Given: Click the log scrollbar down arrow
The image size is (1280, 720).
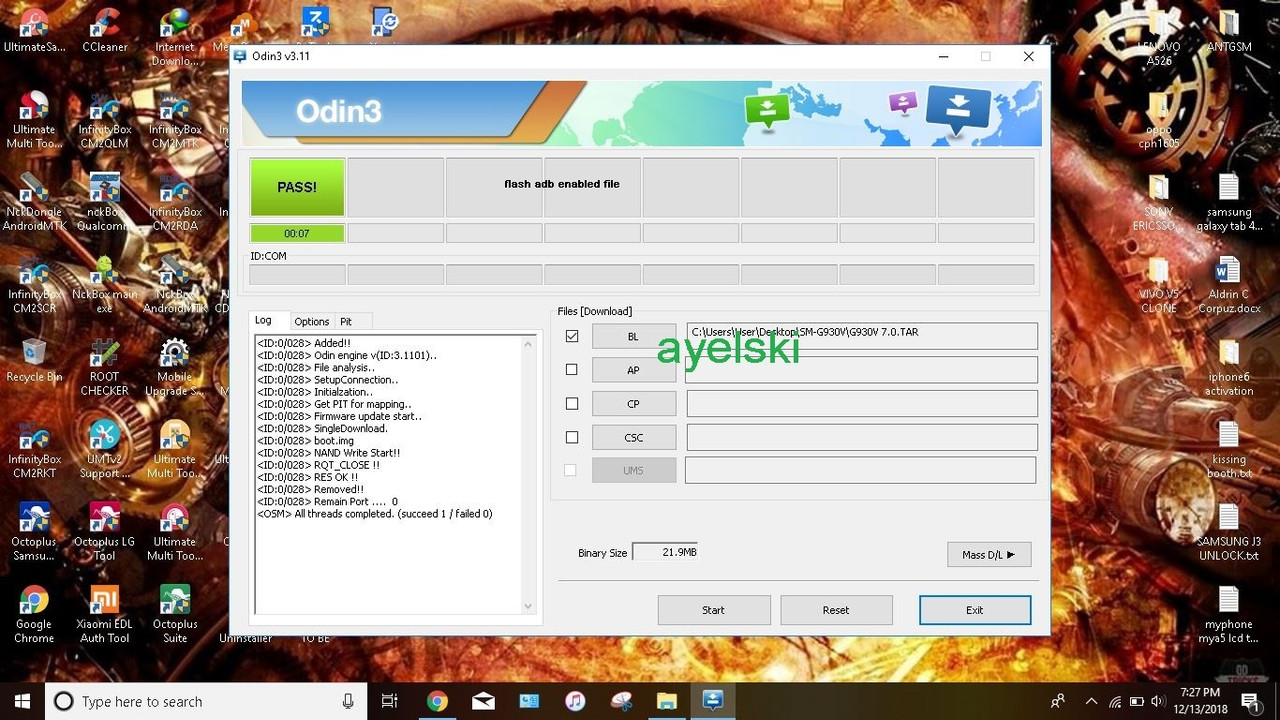Looking at the screenshot, I should [529, 606].
